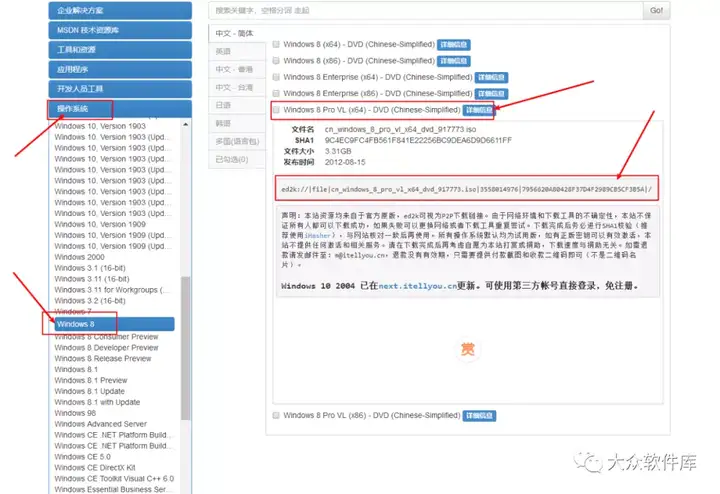Image resolution: width=720 pixels, height=494 pixels.
Task: Select Windows 8.1 with Update entry
Action: [97, 402]
